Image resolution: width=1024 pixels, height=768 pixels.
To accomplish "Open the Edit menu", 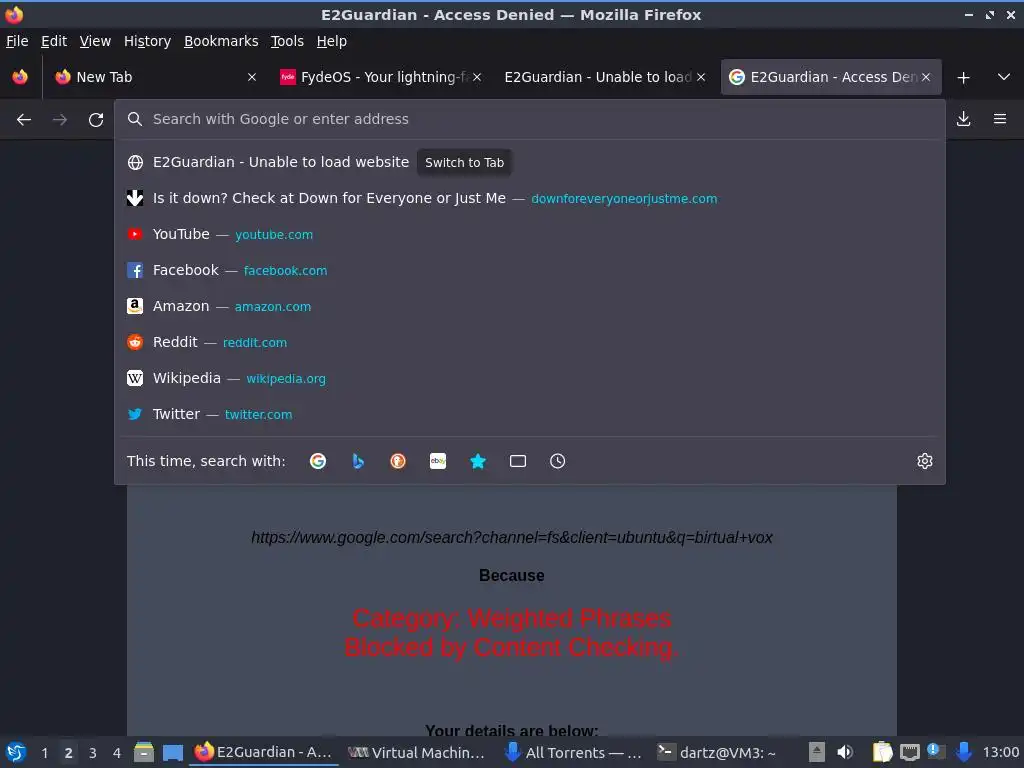I will coord(54,41).
